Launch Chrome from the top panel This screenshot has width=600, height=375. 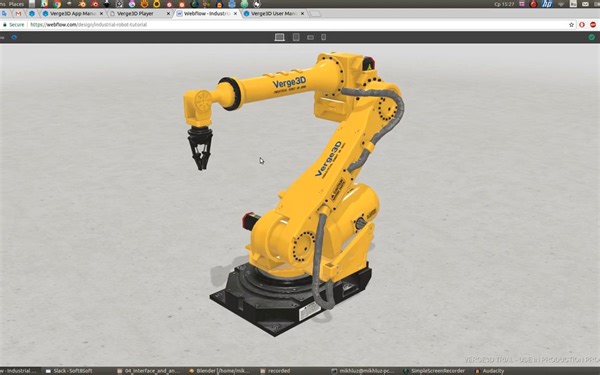[x=57, y=4]
